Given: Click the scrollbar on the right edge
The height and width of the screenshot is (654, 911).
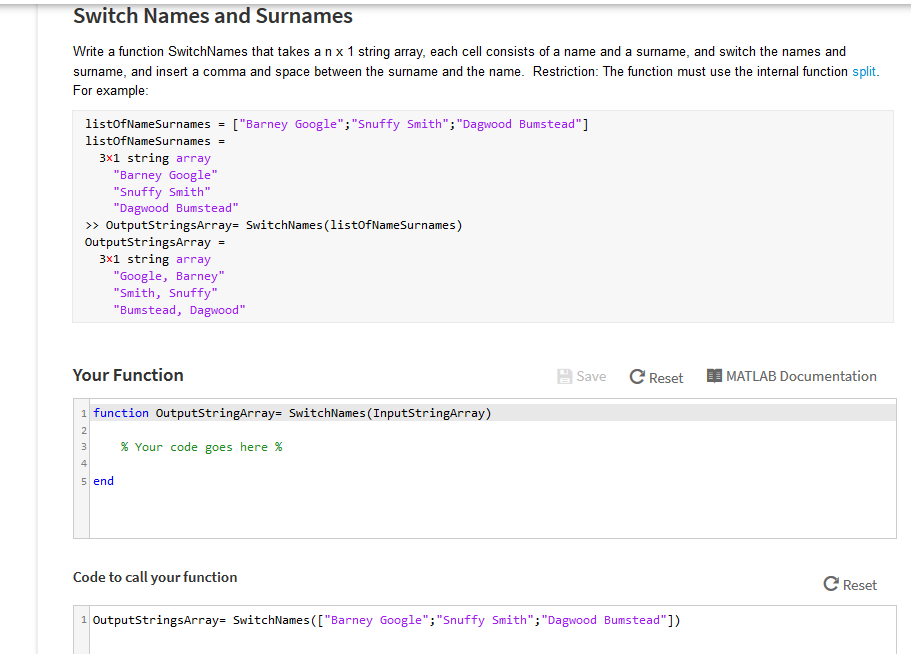Looking at the screenshot, I should click(x=907, y=327).
